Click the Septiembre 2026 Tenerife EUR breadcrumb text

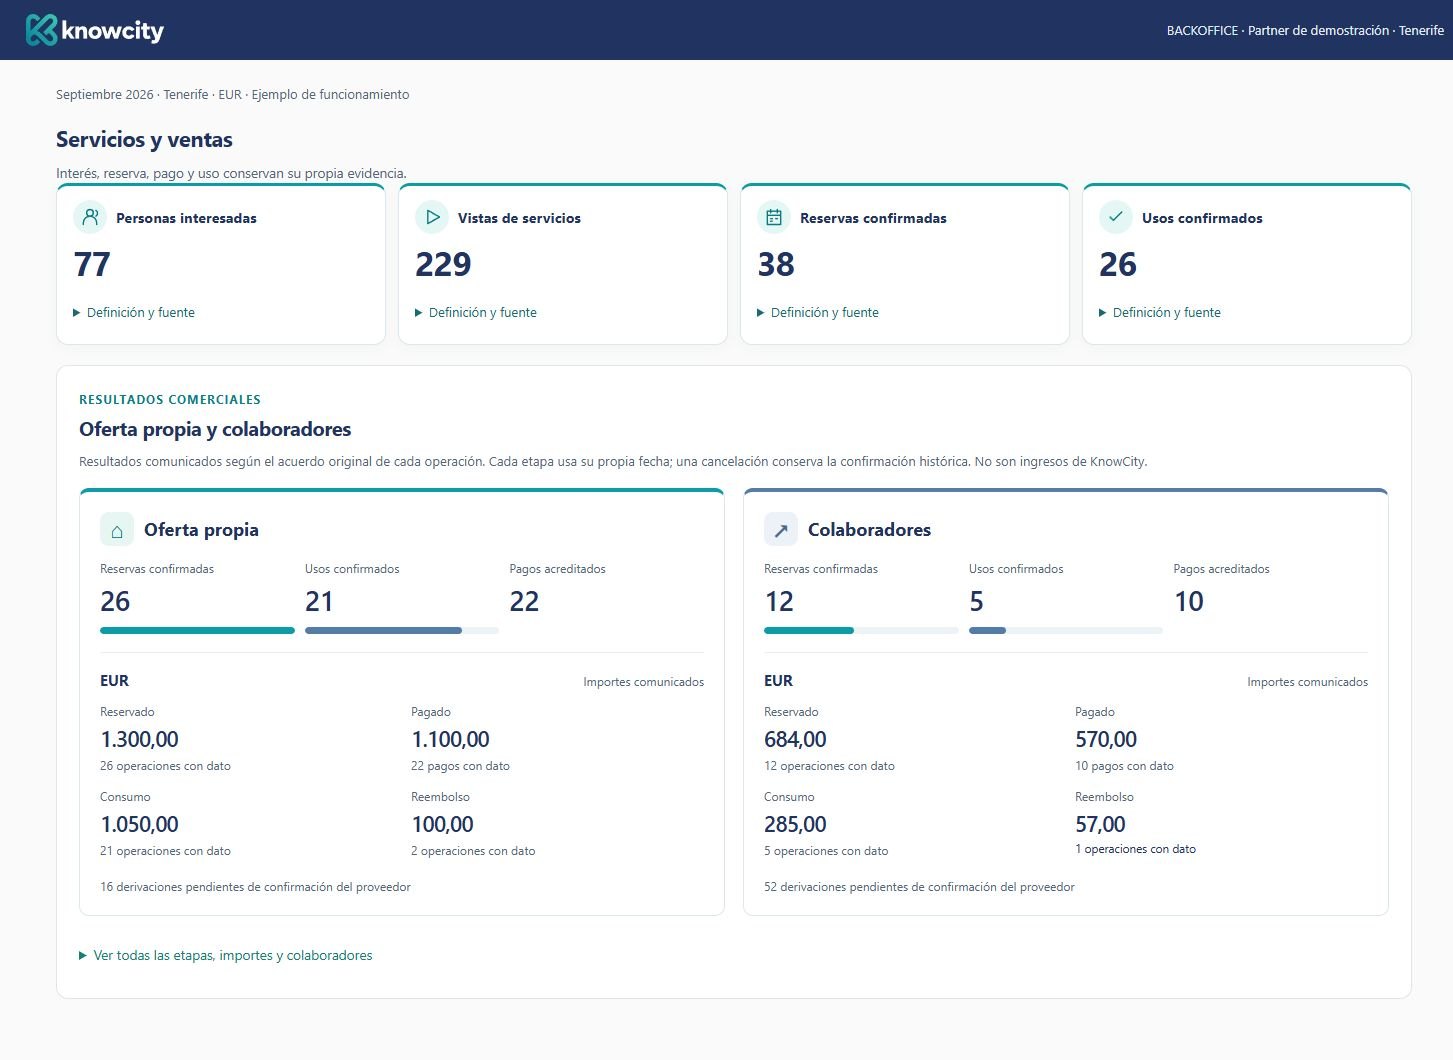point(232,95)
